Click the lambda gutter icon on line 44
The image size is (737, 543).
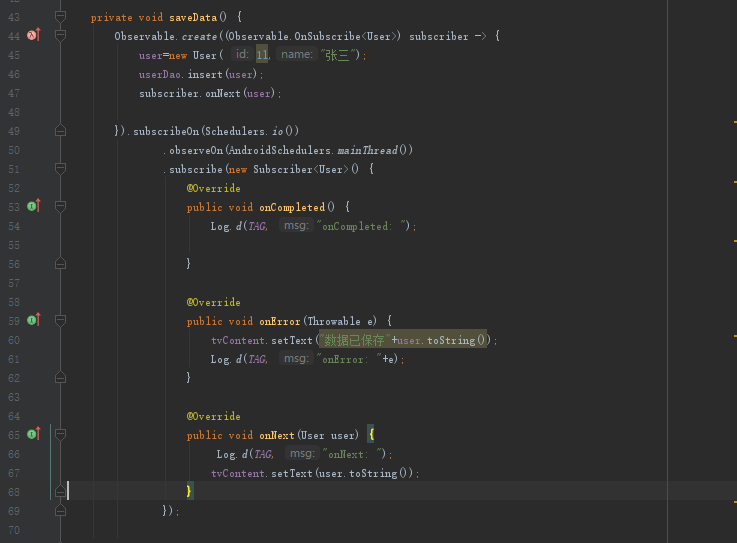34,35
